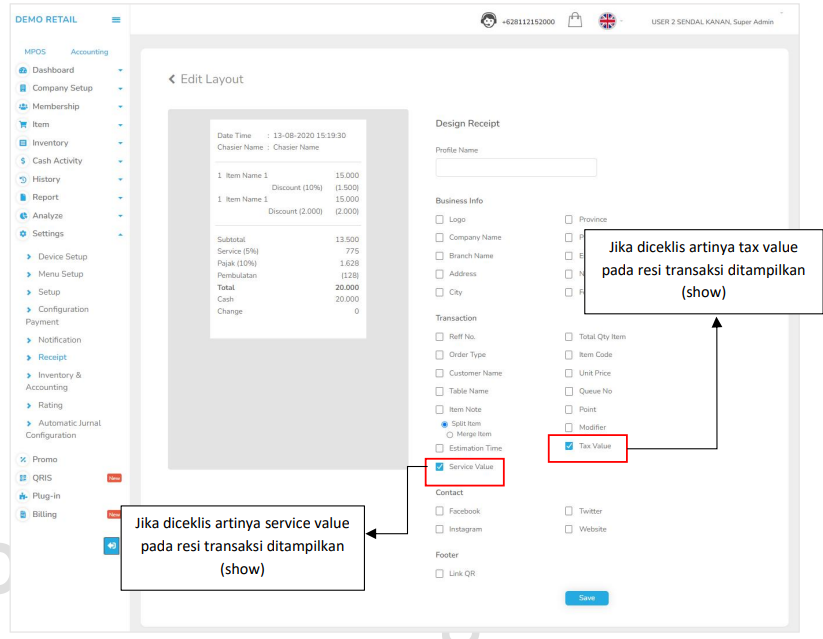Image resolution: width=823 pixels, height=639 pixels.
Task: Click the QRIS sidebar icon
Action: (23, 478)
